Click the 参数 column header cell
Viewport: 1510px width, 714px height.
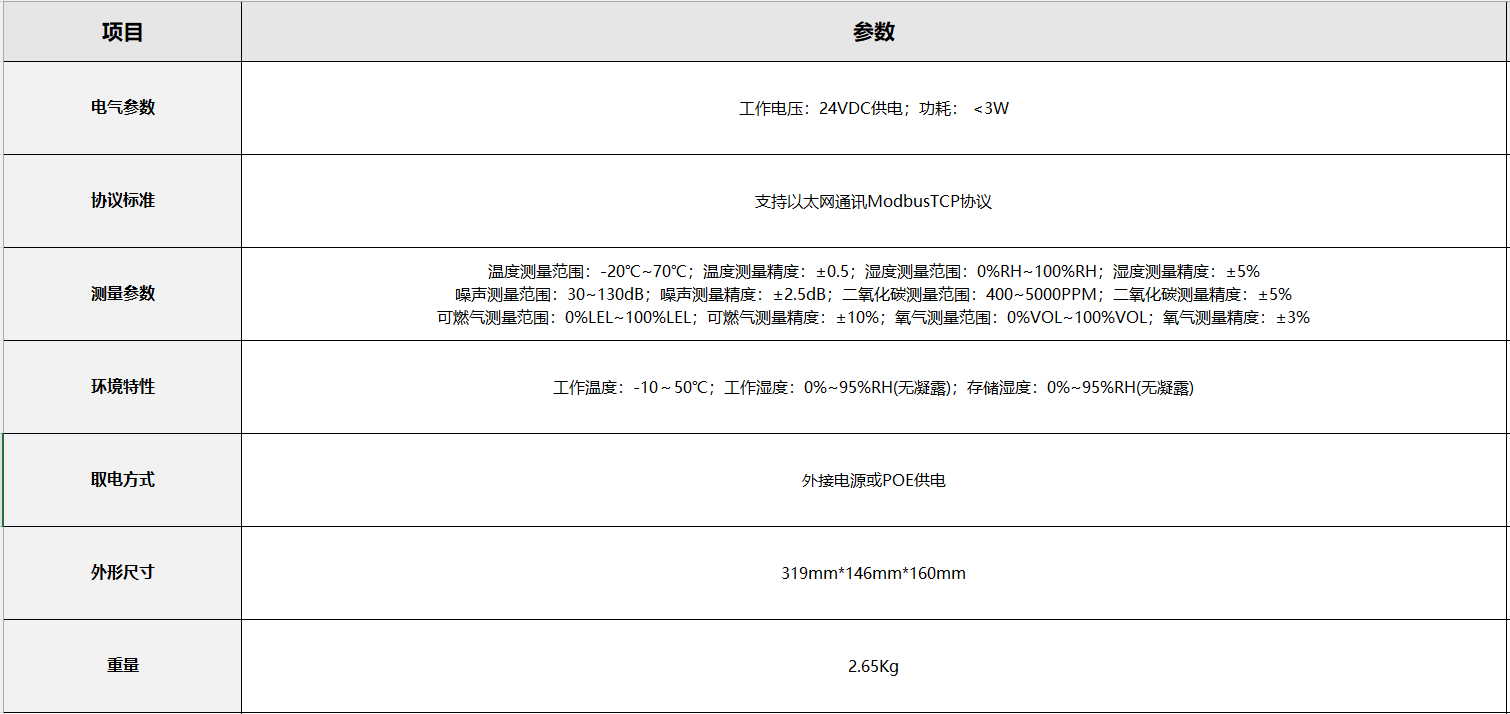[873, 32]
